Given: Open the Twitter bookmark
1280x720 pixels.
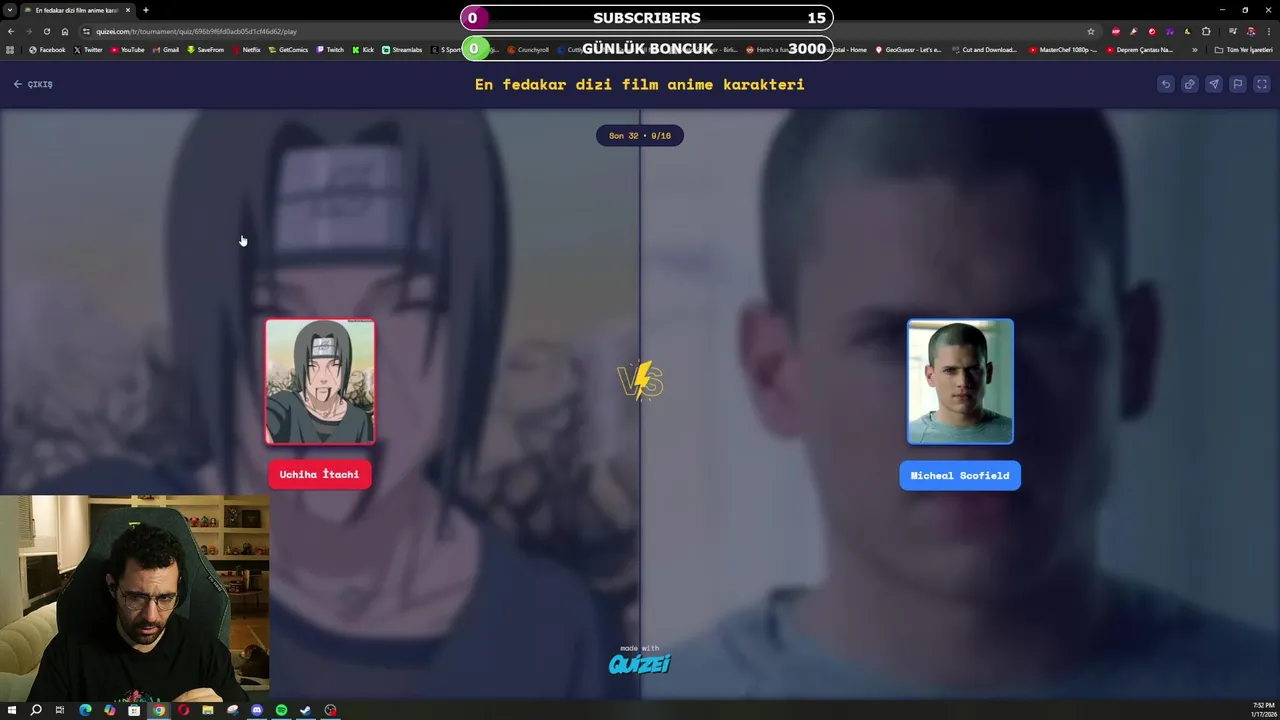Looking at the screenshot, I should pos(88,50).
